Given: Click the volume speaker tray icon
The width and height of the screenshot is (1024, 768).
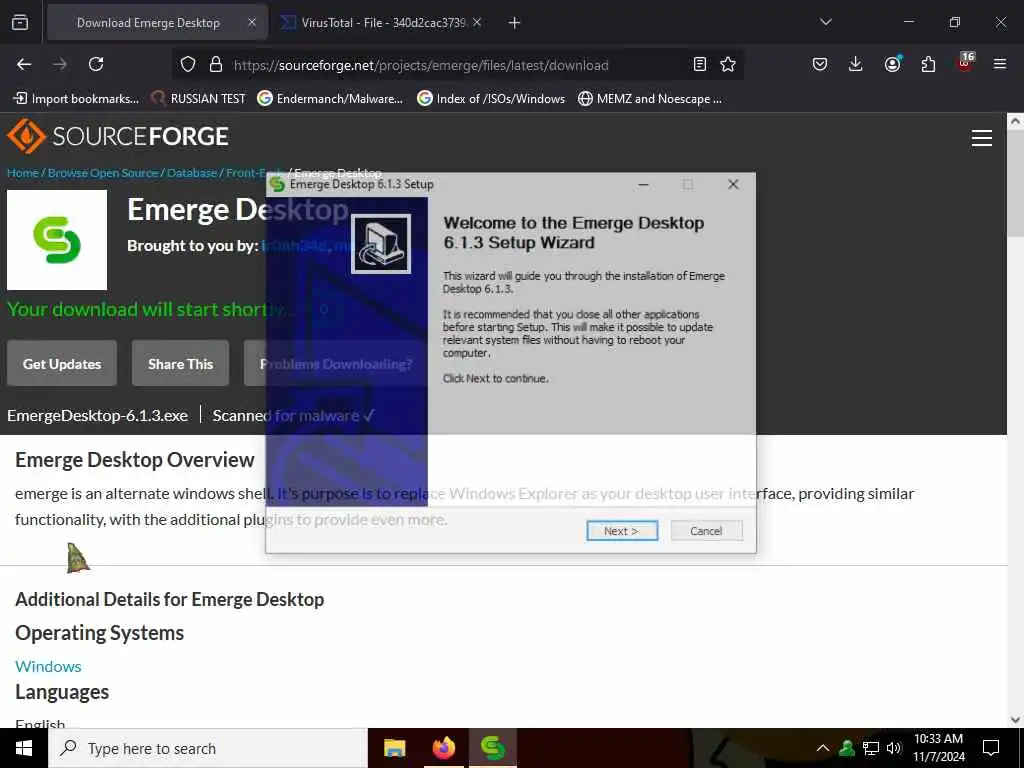Looking at the screenshot, I should (x=894, y=748).
